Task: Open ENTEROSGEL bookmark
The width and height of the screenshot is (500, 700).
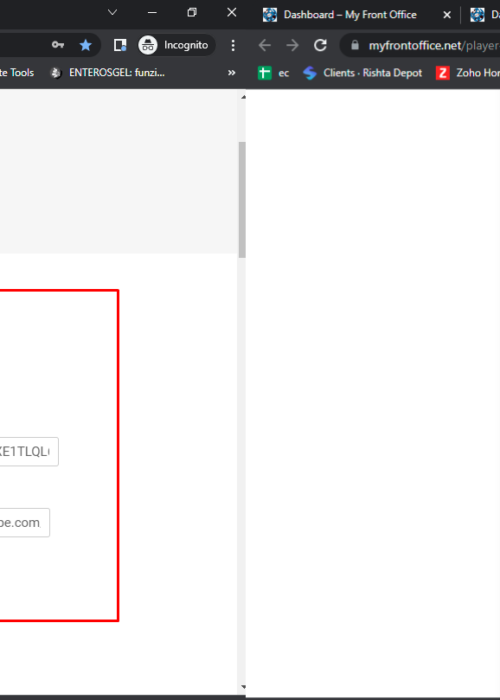Action: (x=108, y=73)
